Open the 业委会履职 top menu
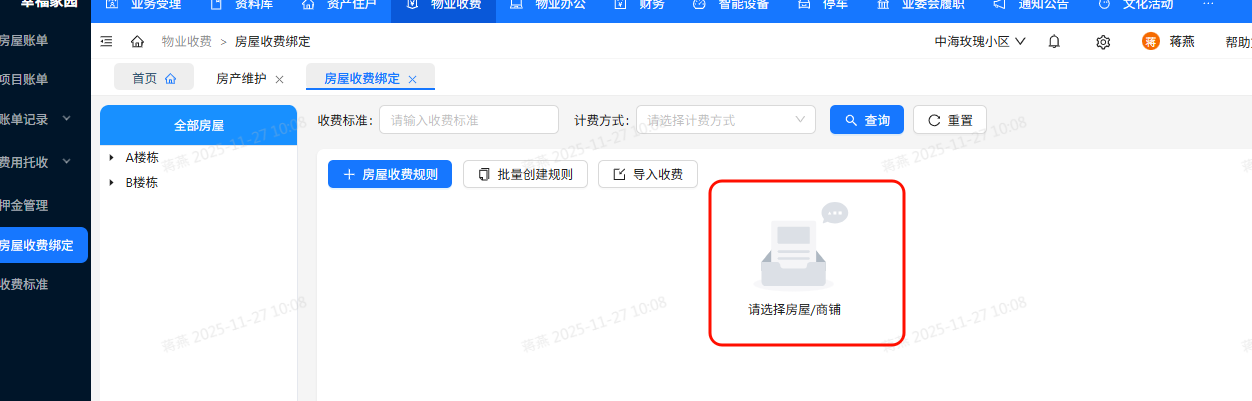The width and height of the screenshot is (1252, 401). coord(922,5)
